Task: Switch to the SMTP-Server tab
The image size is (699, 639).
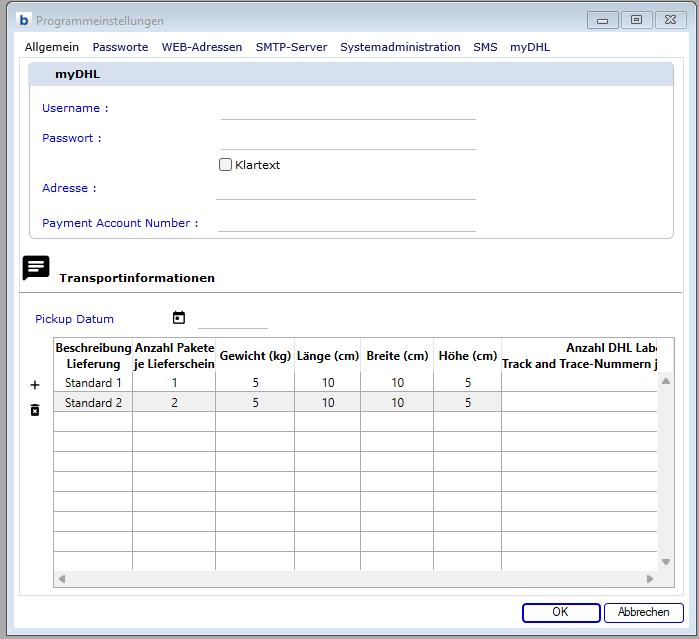Action: pyautogui.click(x=291, y=47)
